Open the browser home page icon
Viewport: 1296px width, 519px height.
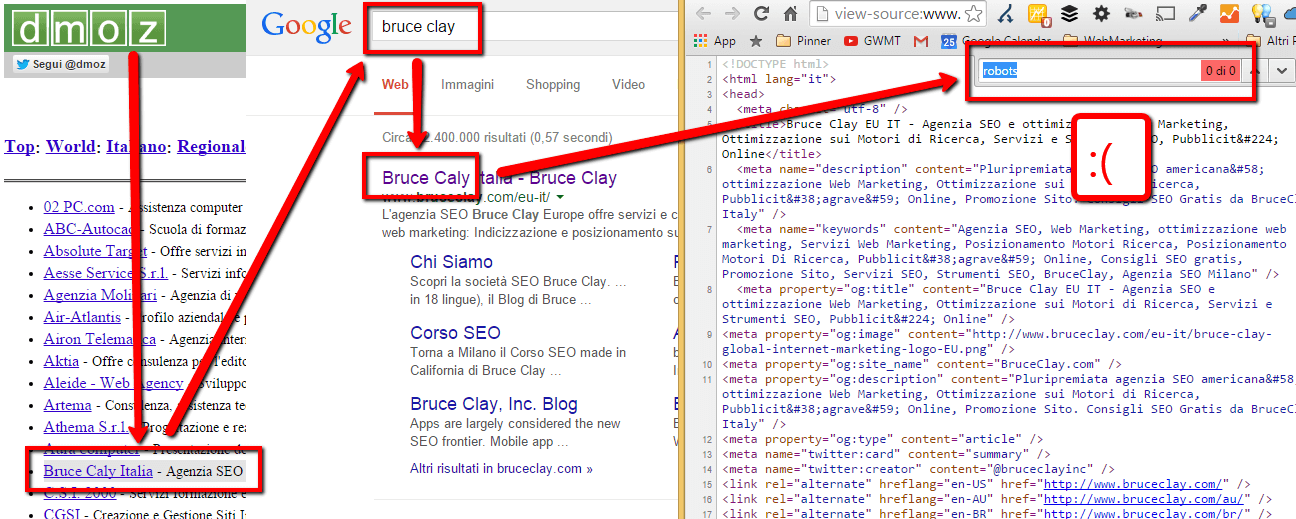point(791,14)
